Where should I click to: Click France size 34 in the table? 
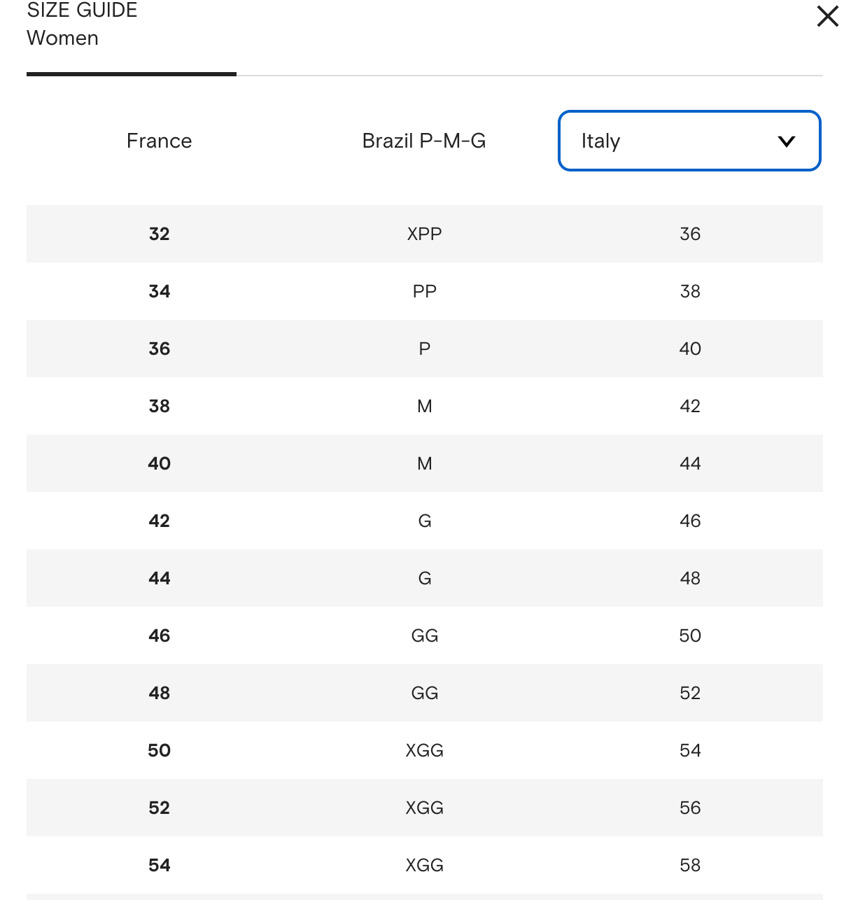(159, 291)
